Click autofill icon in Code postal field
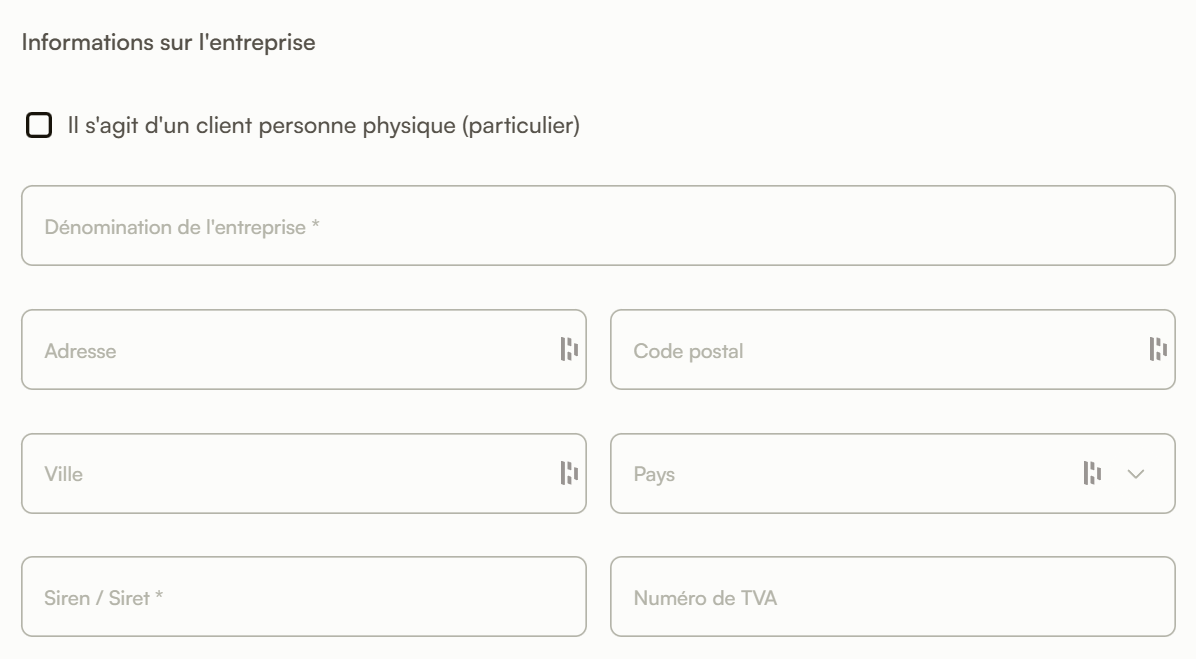Image resolution: width=1196 pixels, height=659 pixels. pyautogui.click(x=1158, y=349)
